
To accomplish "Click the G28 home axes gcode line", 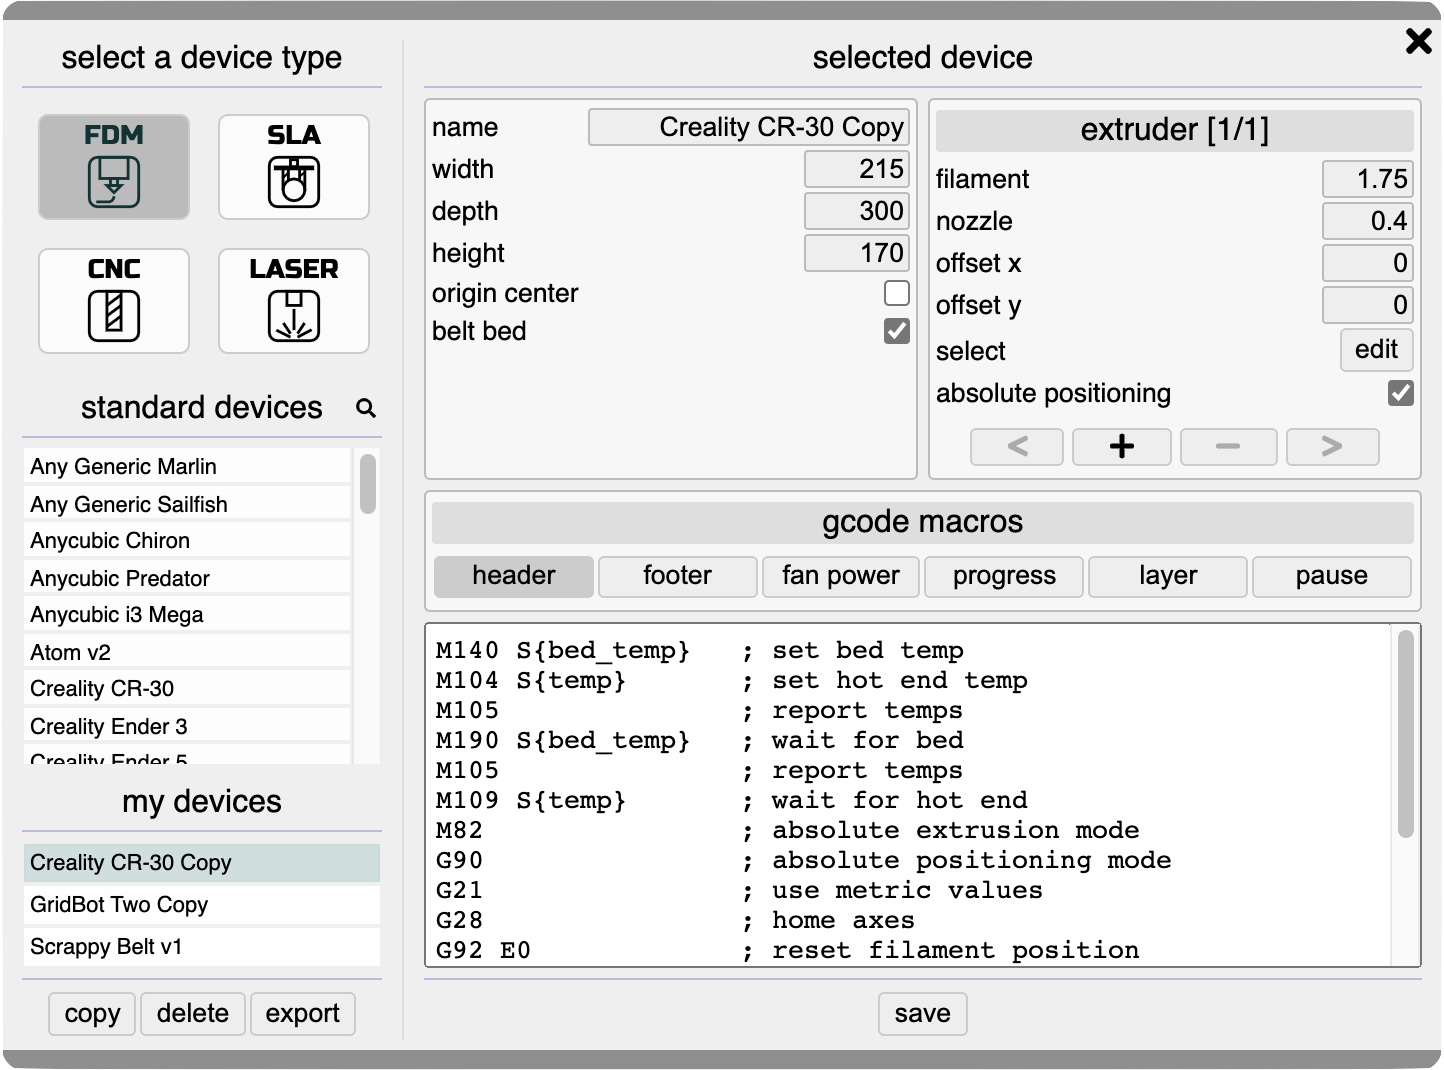I will click(675, 920).
